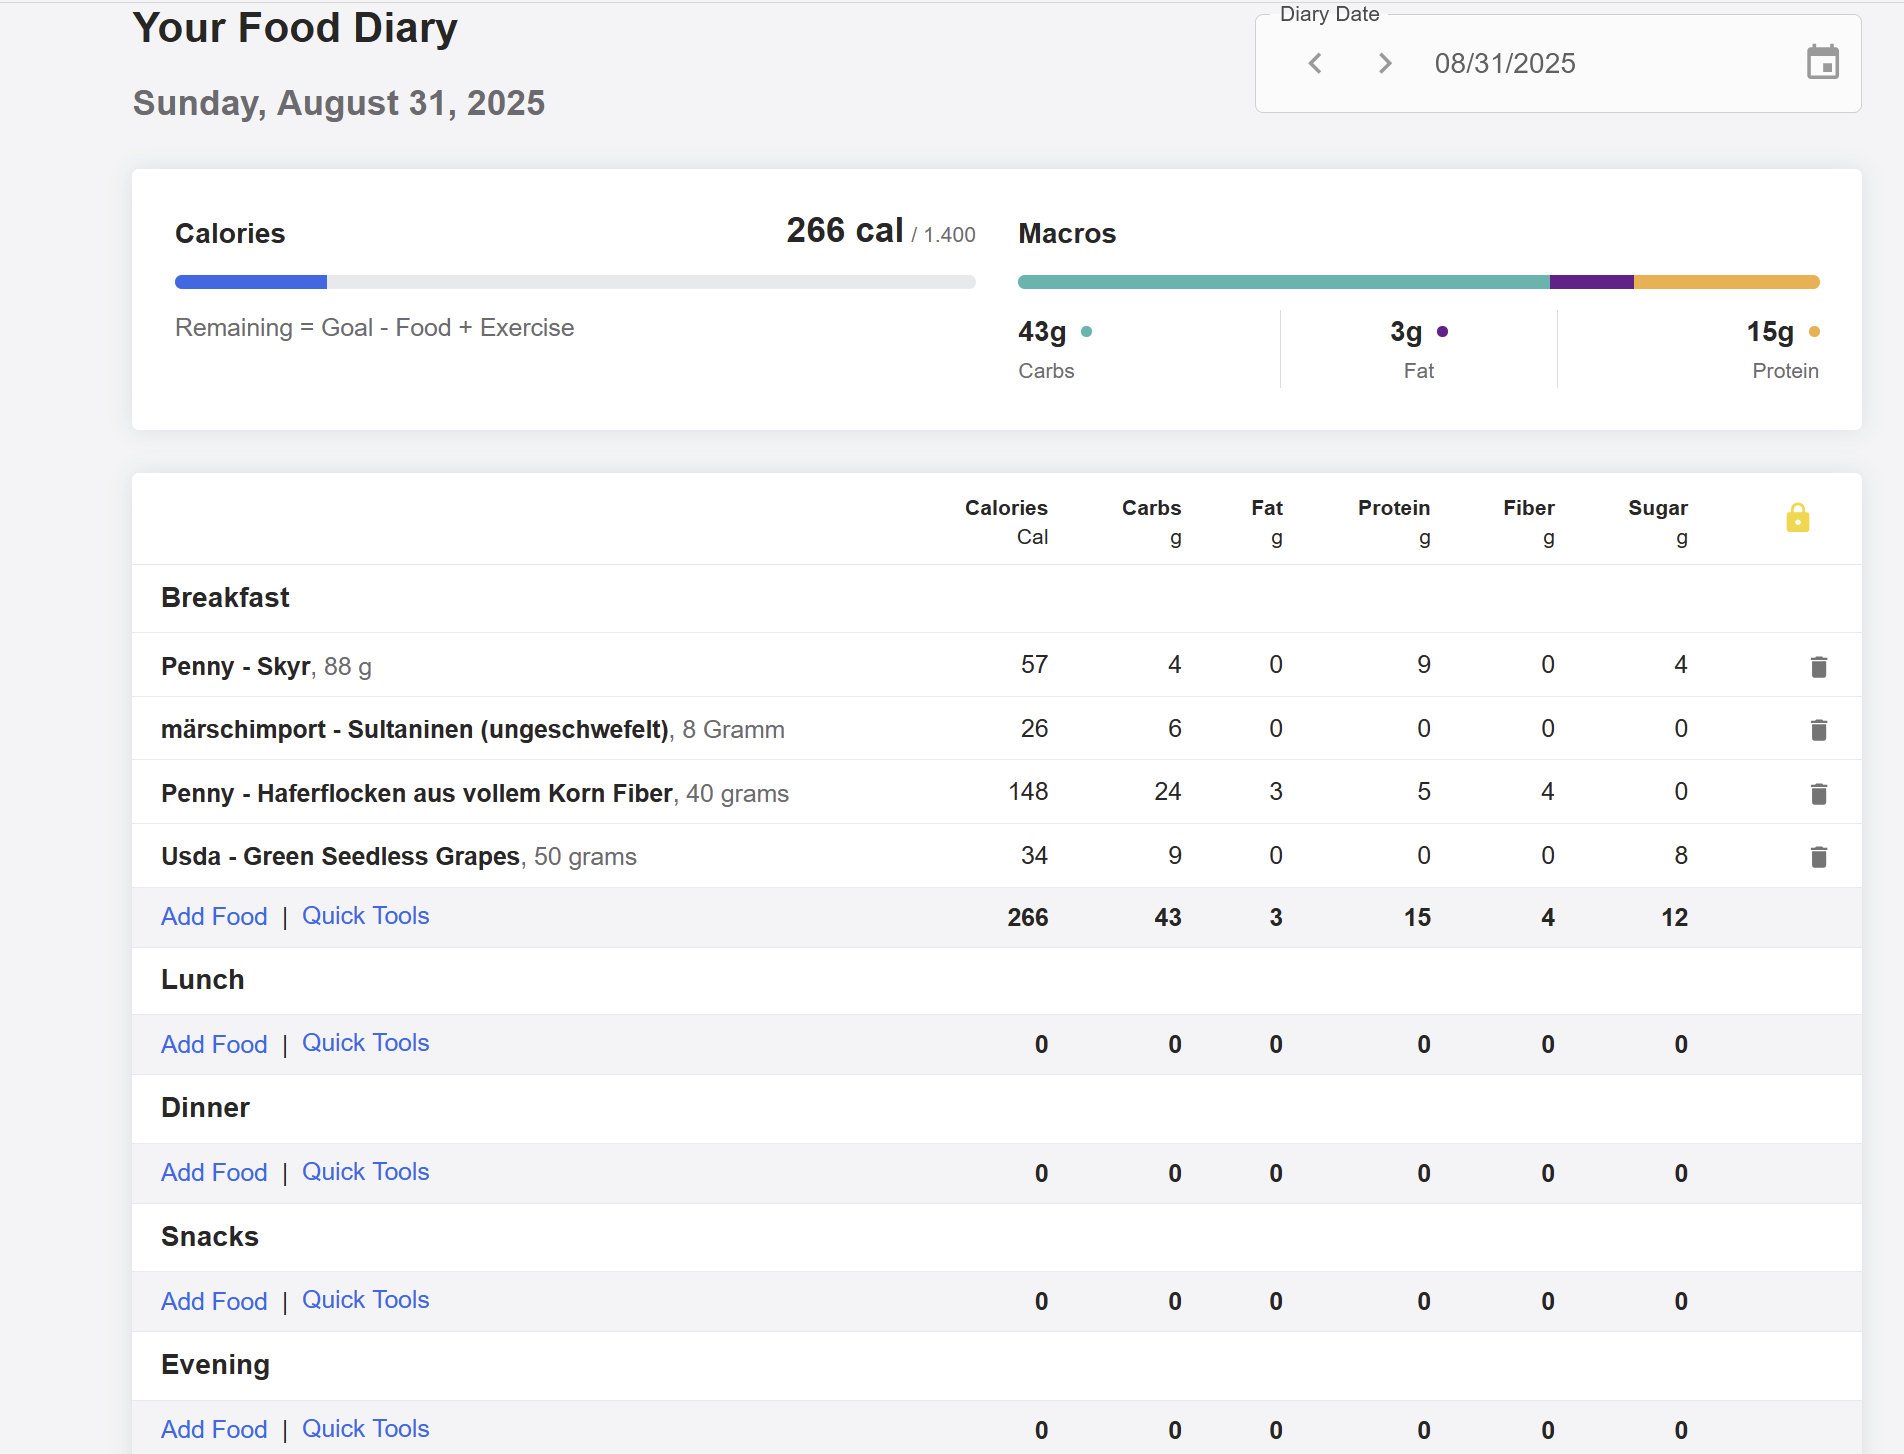Toggle the yellow diary lock

(1797, 518)
